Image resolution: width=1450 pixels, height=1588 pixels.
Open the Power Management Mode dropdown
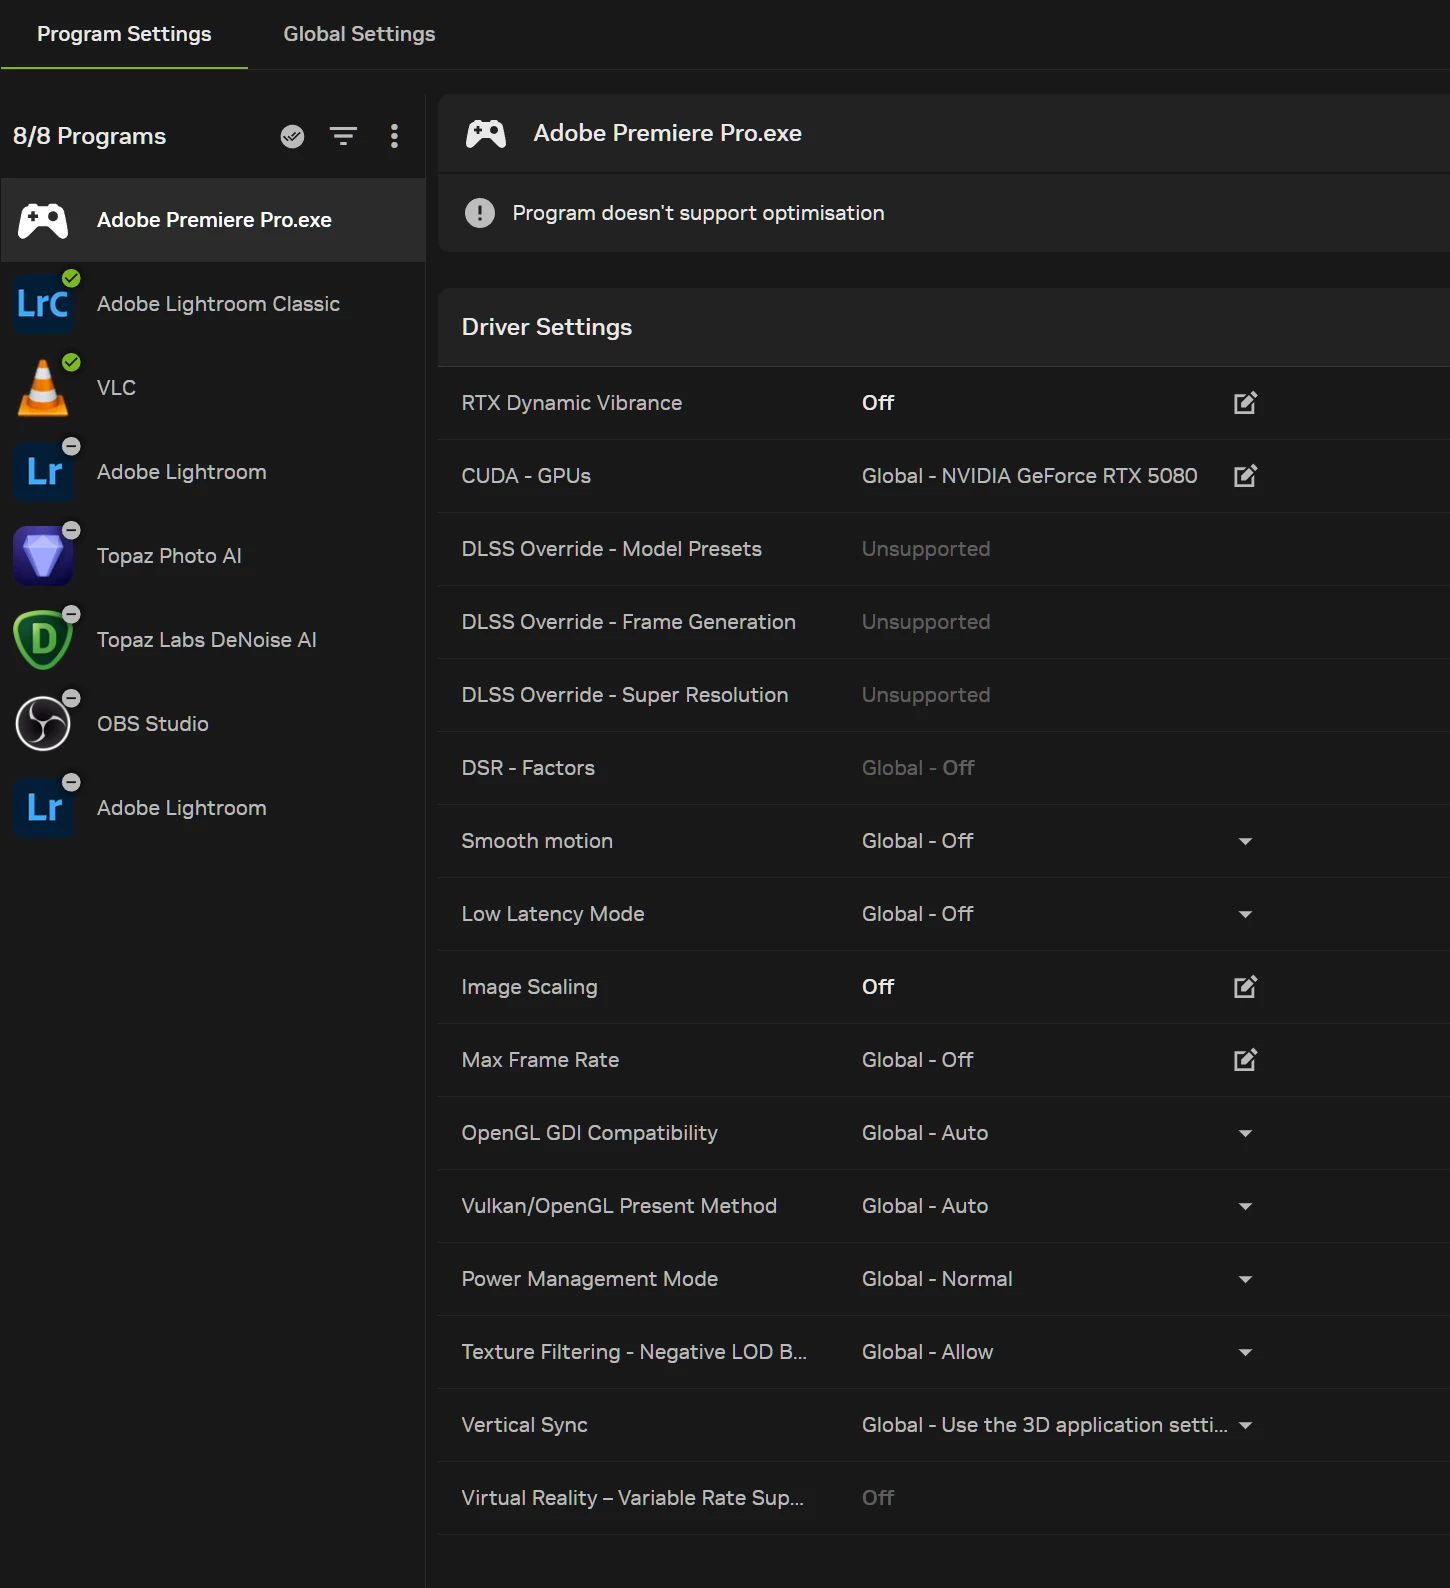pyautogui.click(x=1245, y=1279)
